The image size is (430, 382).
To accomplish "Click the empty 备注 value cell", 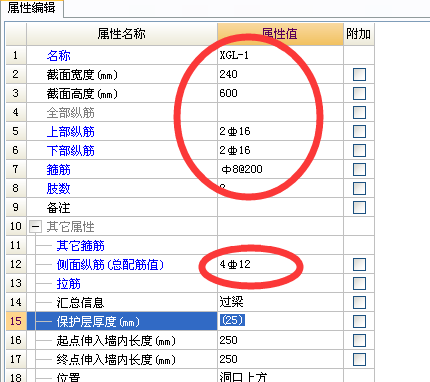I will (280, 207).
